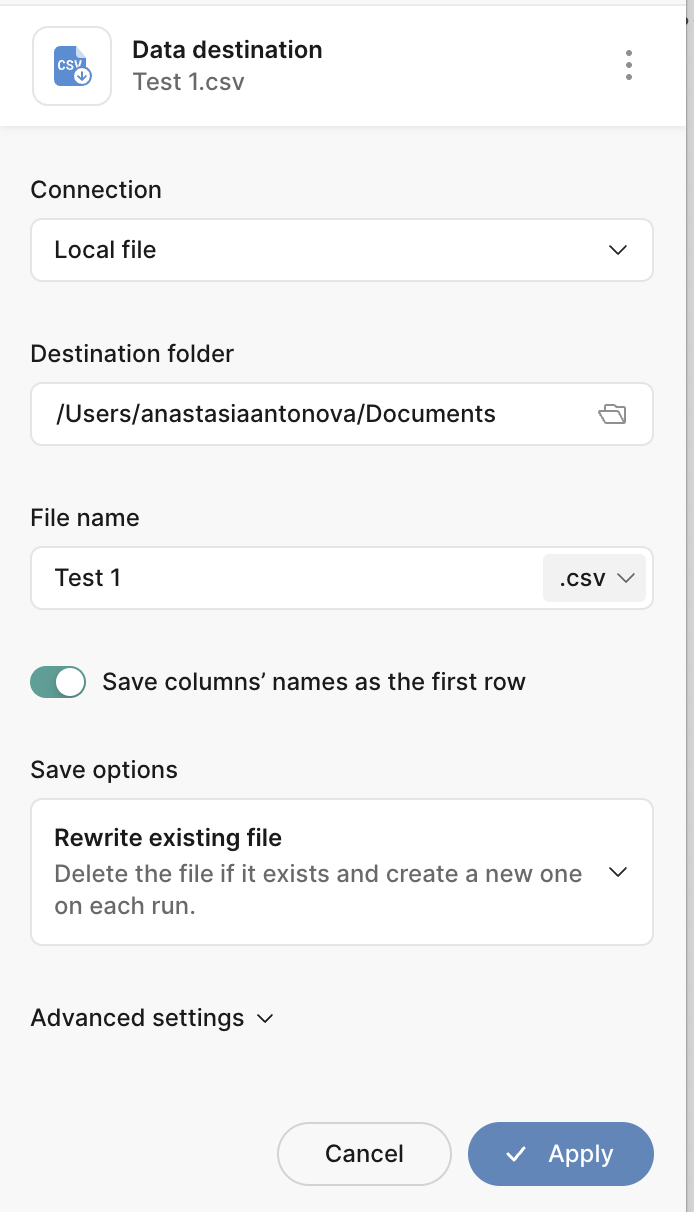Click the "Save columns' names" label text
Viewport: 694px width, 1212px height.
[x=314, y=682]
